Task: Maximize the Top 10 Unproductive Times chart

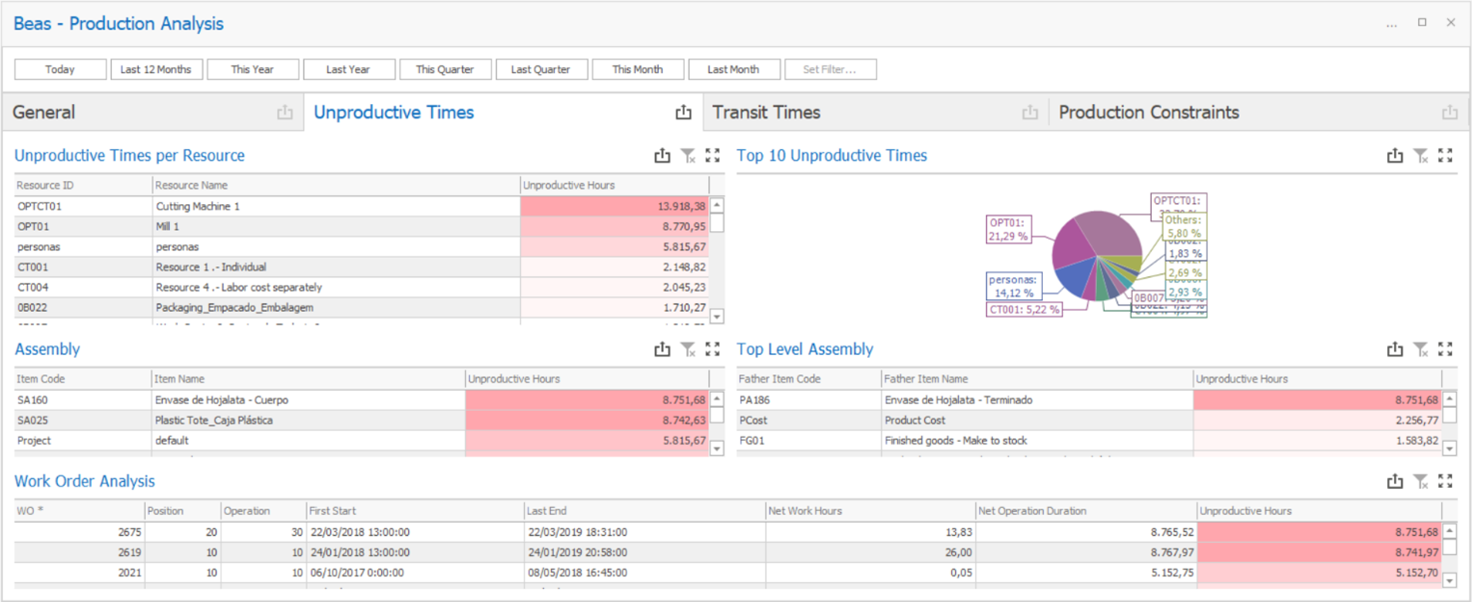Action: (1445, 155)
